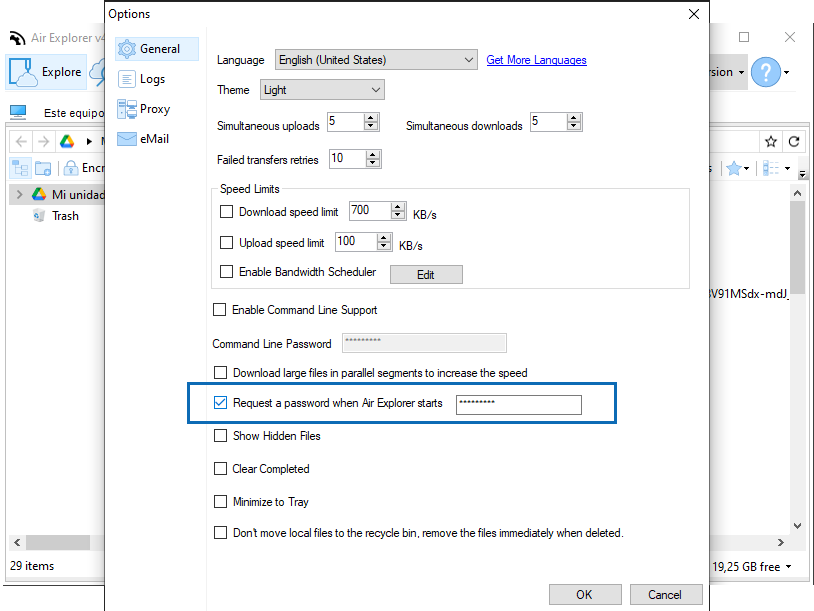Toggle Enable Bandwidth Scheduler checkbox
The image size is (814, 611).
[x=226, y=271]
